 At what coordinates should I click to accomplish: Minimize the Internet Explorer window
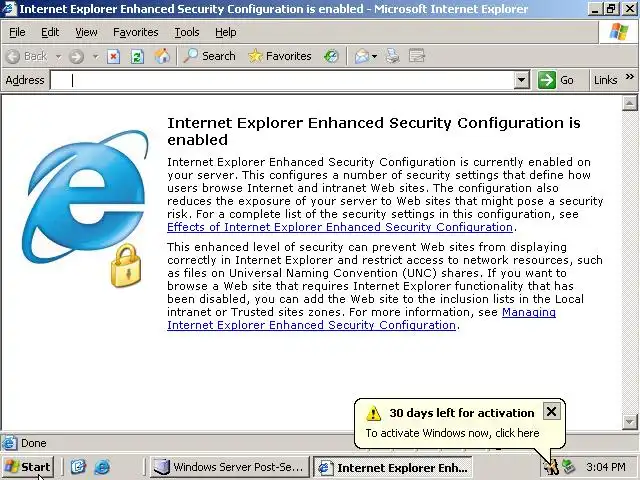595,9
